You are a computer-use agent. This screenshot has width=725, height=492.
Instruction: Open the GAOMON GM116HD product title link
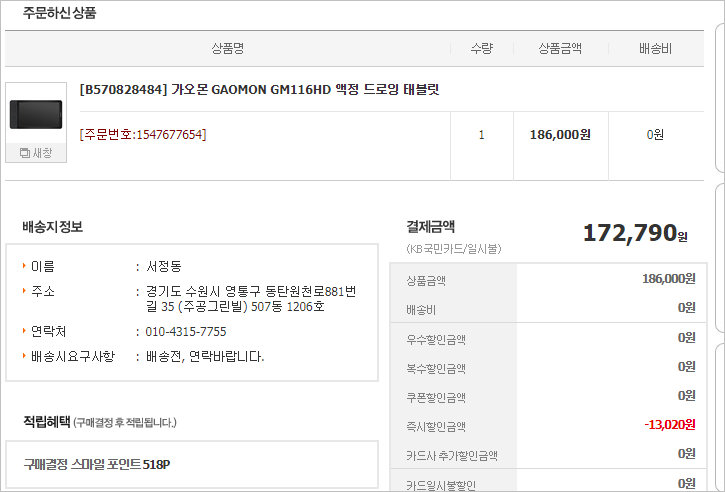tap(259, 89)
